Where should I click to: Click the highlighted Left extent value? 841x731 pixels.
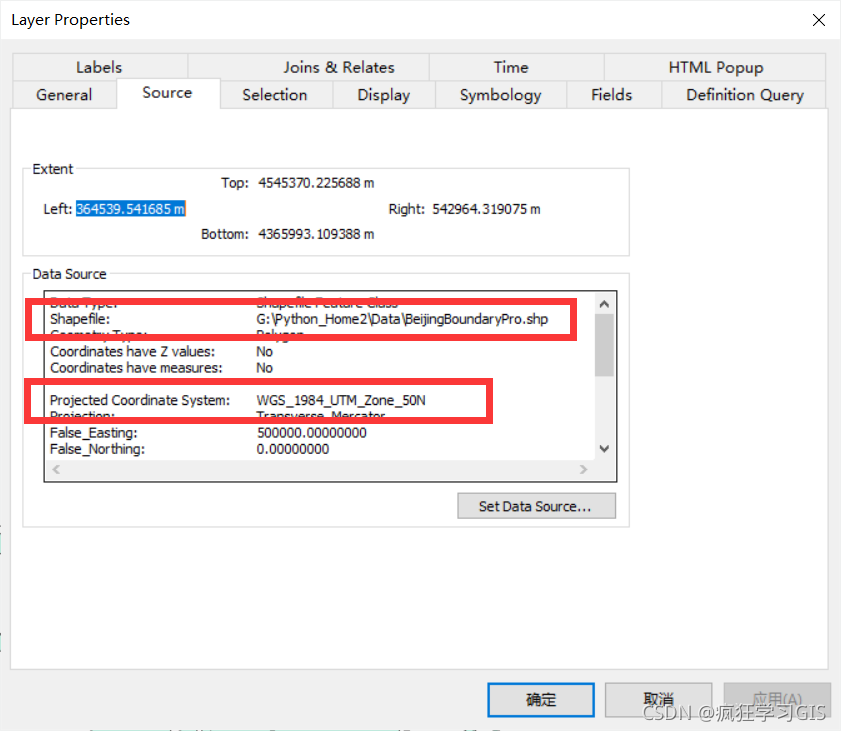click(130, 209)
